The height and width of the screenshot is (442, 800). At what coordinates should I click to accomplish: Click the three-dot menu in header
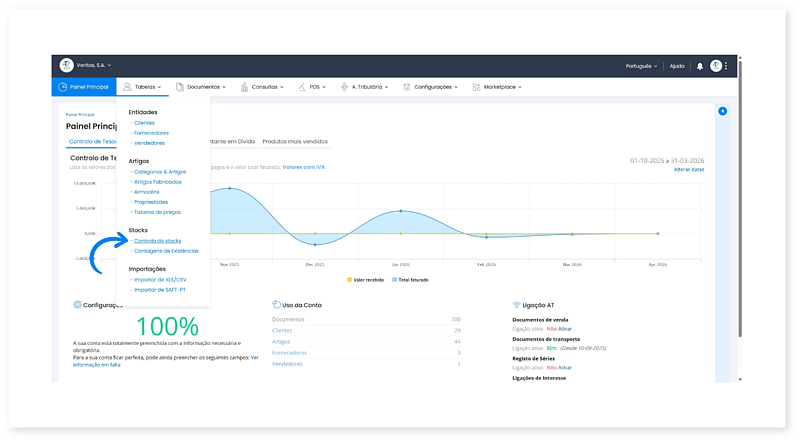(727, 66)
